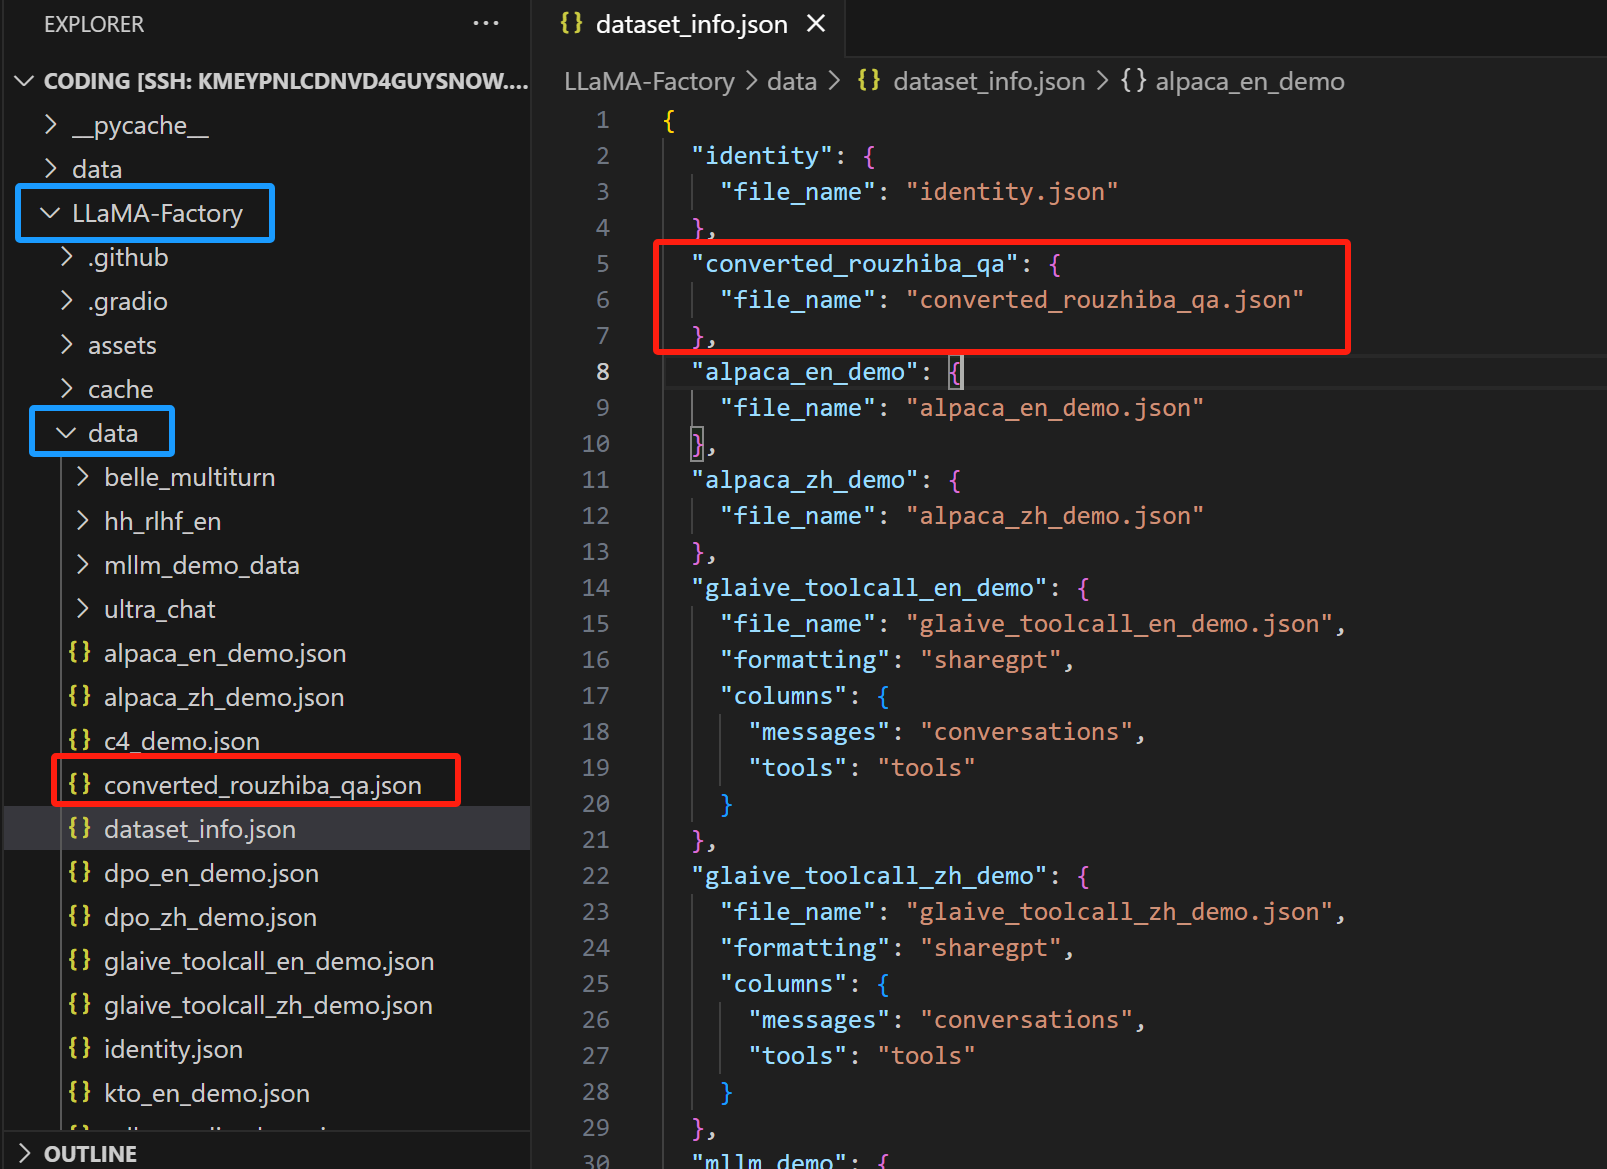
Task: Click LLaMA-Factory in the breadcrumb
Action: pyautogui.click(x=649, y=81)
